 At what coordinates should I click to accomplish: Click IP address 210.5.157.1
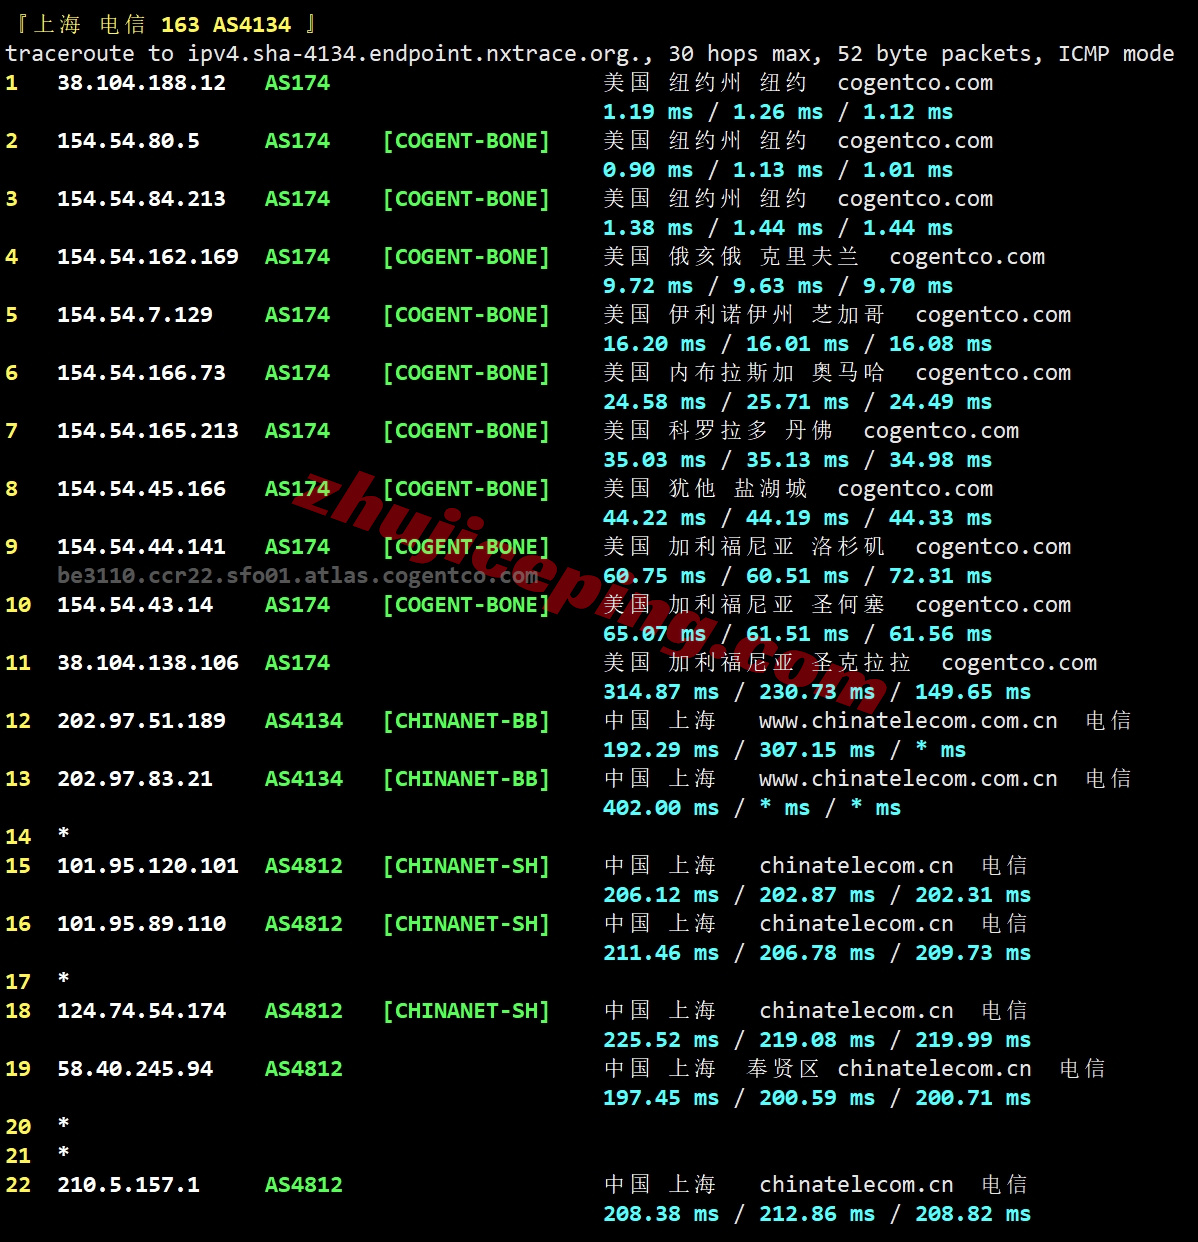click(x=128, y=1185)
